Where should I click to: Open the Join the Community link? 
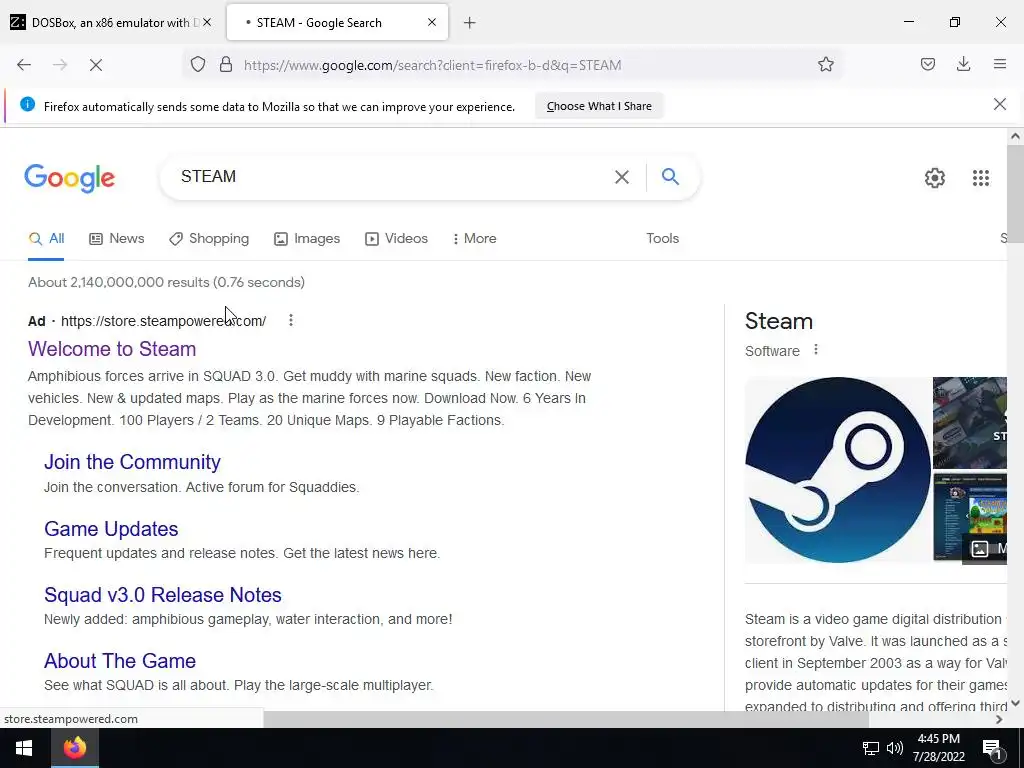132,462
